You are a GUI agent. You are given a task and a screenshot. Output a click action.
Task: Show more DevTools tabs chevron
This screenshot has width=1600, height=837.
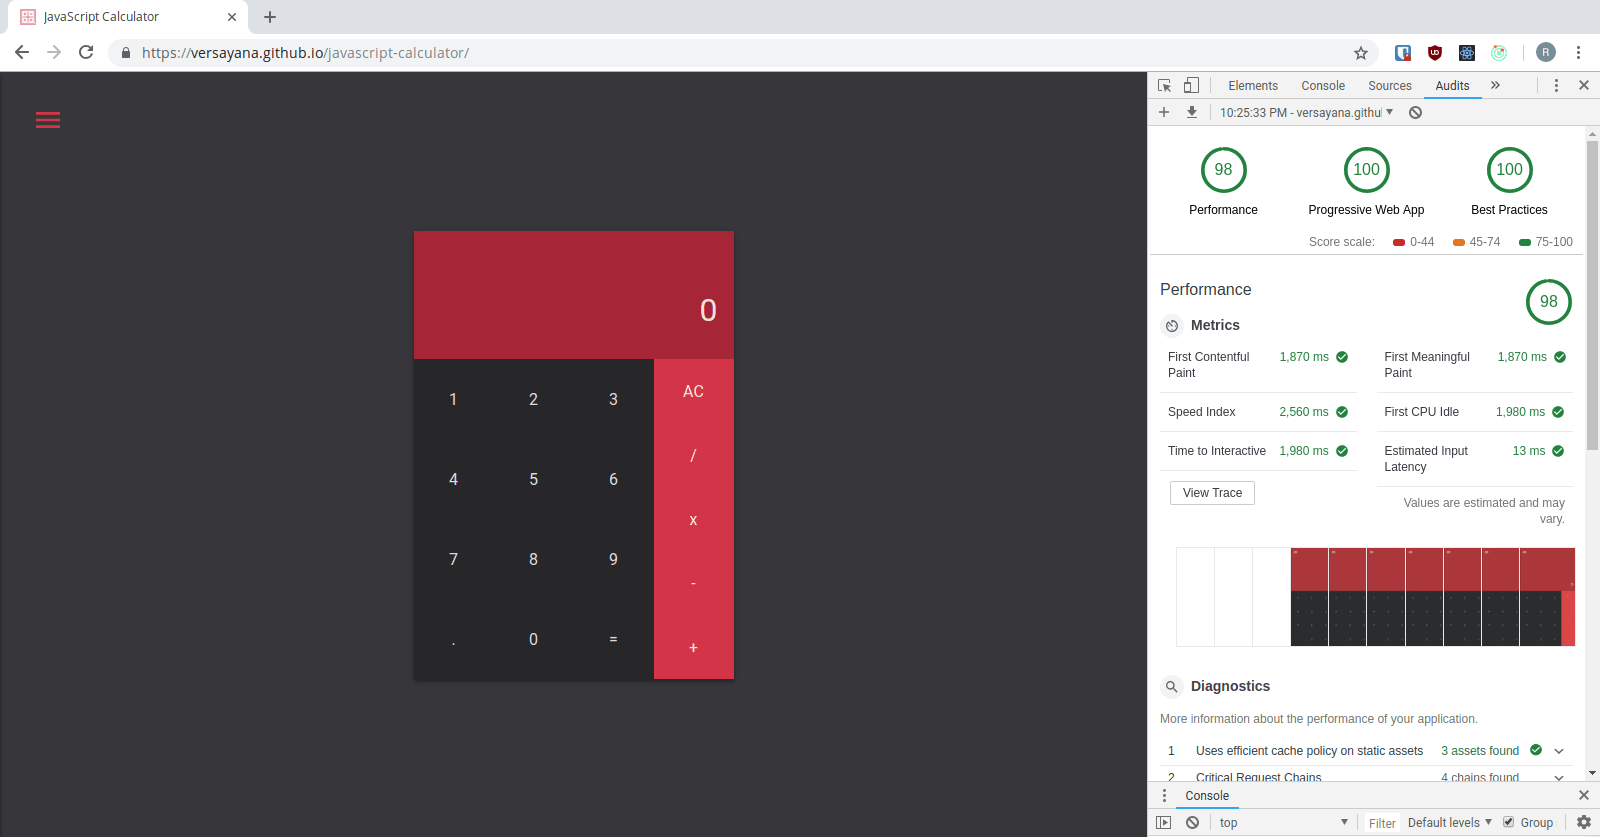[x=1495, y=86]
